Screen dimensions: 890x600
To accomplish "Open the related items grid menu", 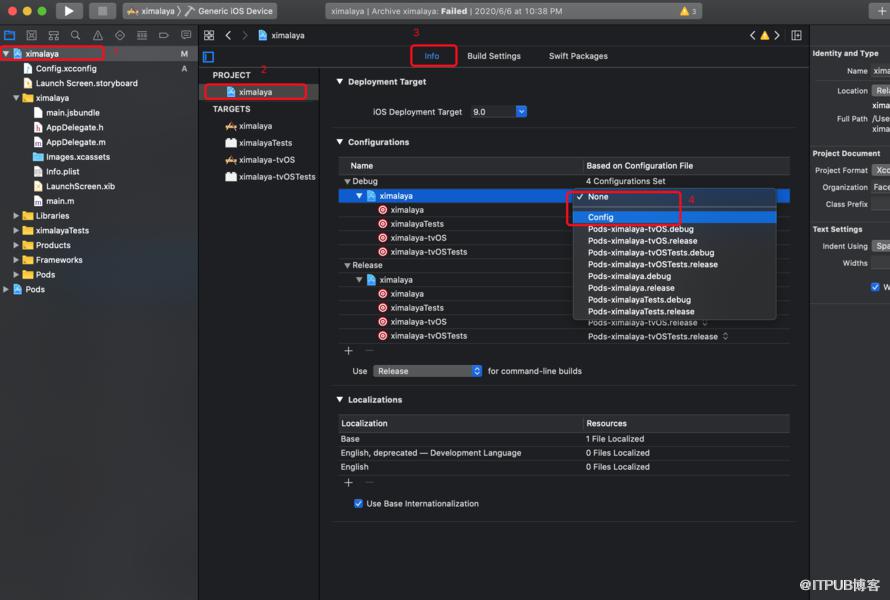I will 209,35.
